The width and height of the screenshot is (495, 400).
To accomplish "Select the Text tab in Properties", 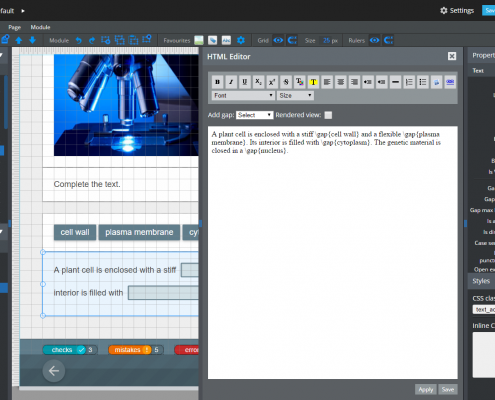I will [478, 71].
